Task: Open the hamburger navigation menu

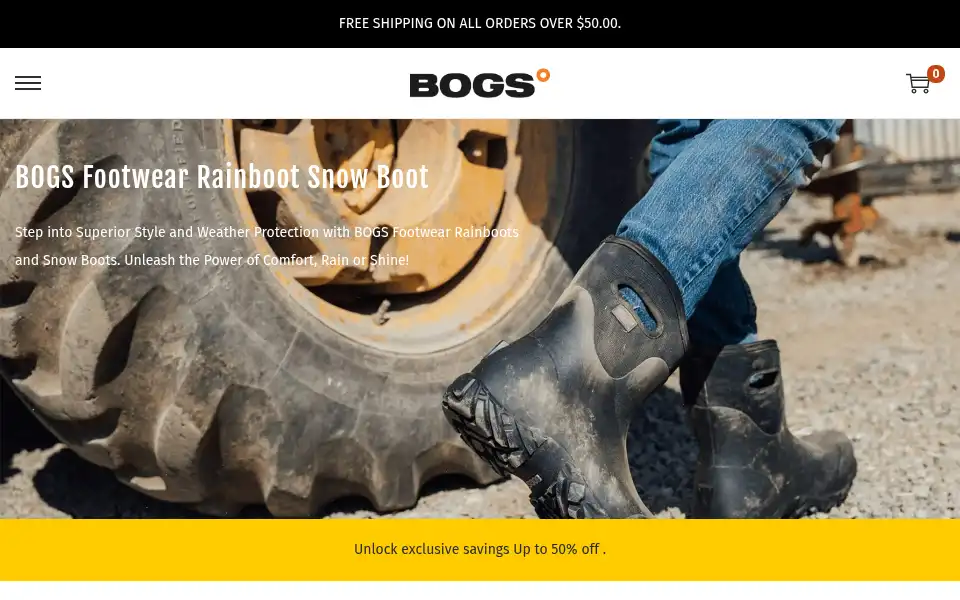Action: [x=28, y=83]
